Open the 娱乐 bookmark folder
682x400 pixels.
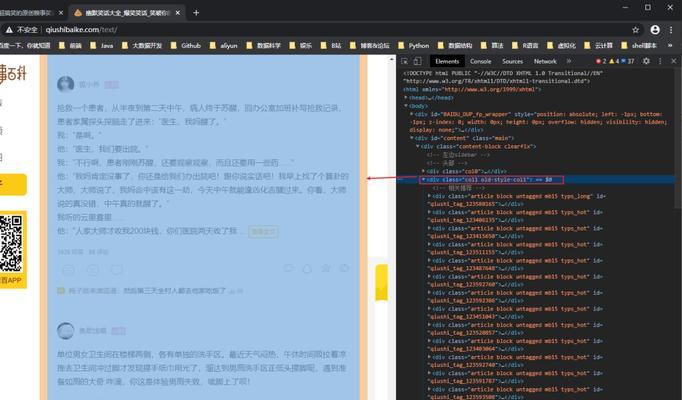[x=301, y=45]
